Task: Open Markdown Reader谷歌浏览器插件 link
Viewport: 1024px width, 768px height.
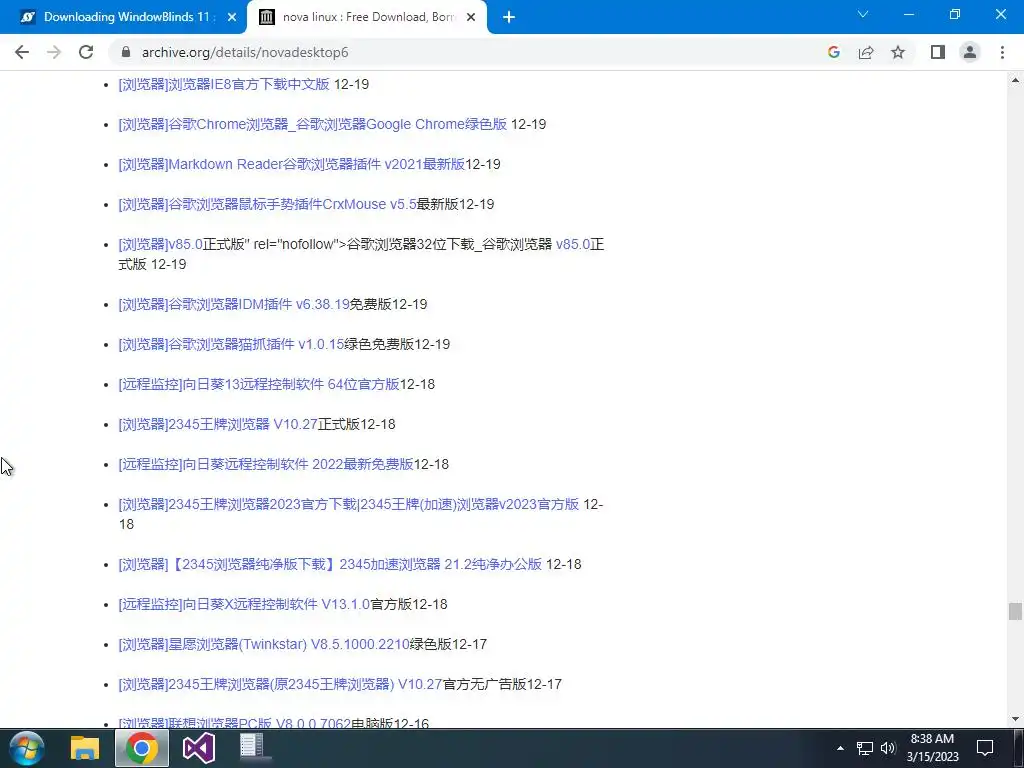Action: point(291,164)
